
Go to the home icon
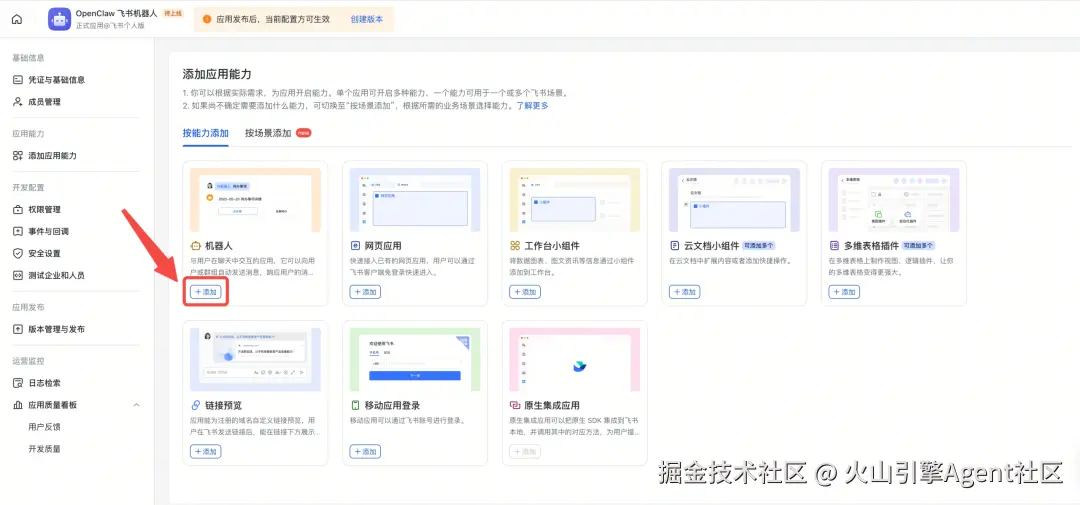click(x=17, y=19)
